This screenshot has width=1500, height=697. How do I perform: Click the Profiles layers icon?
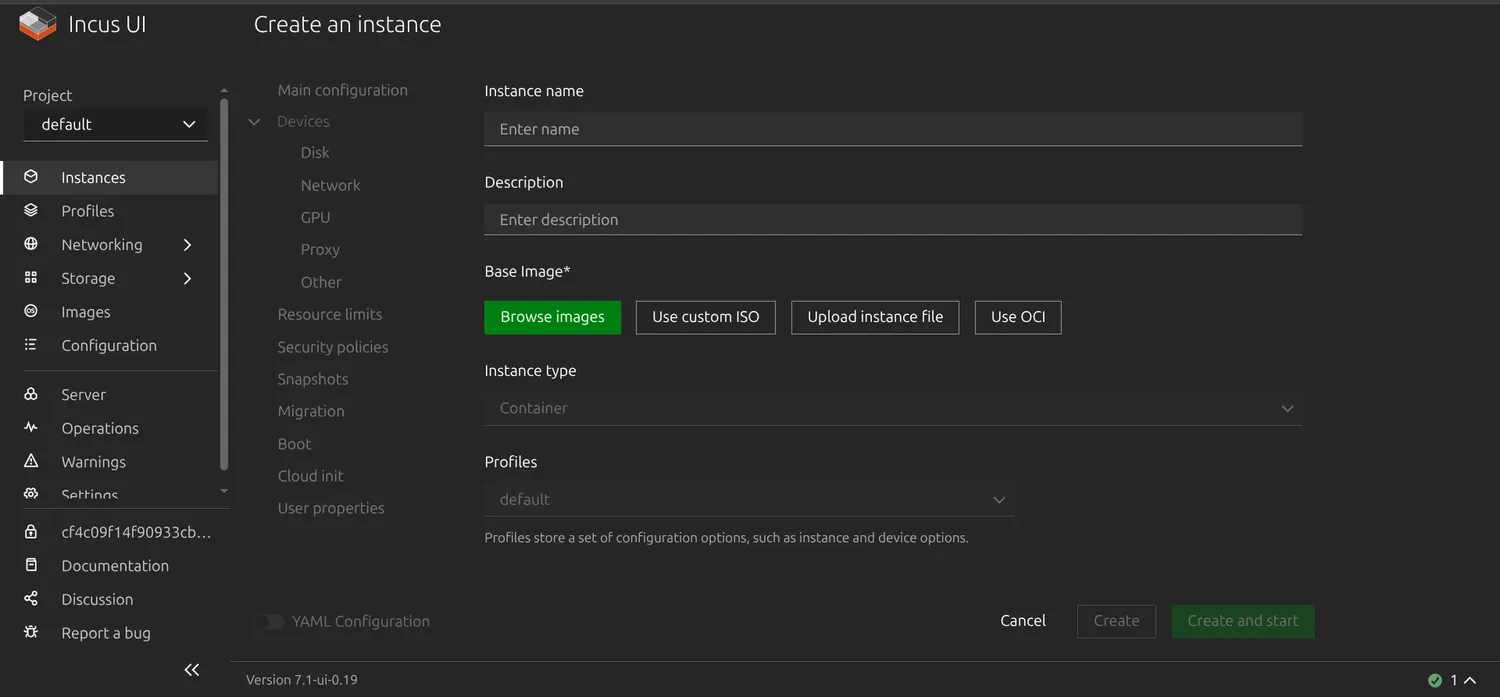[x=31, y=211]
